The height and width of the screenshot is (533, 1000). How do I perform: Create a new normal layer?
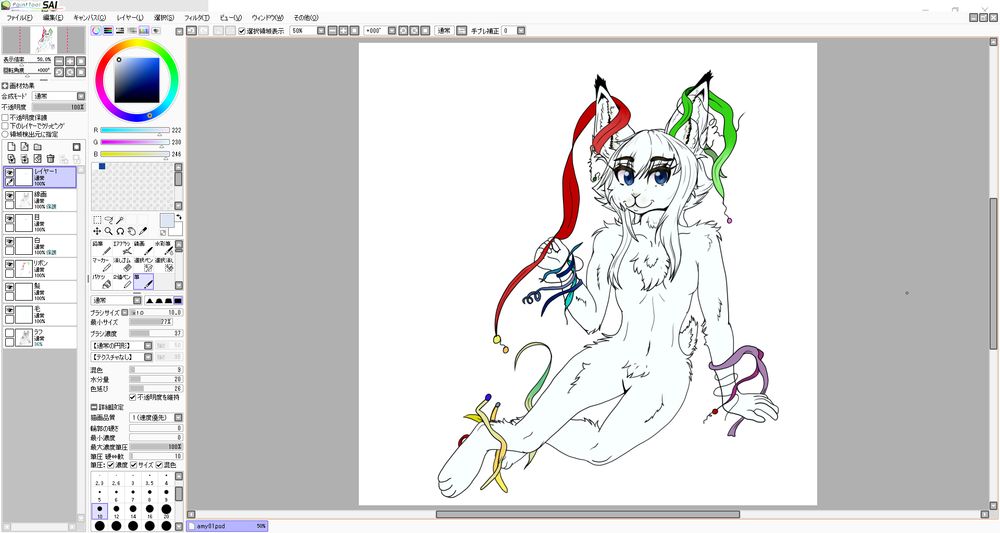pyautogui.click(x=11, y=147)
